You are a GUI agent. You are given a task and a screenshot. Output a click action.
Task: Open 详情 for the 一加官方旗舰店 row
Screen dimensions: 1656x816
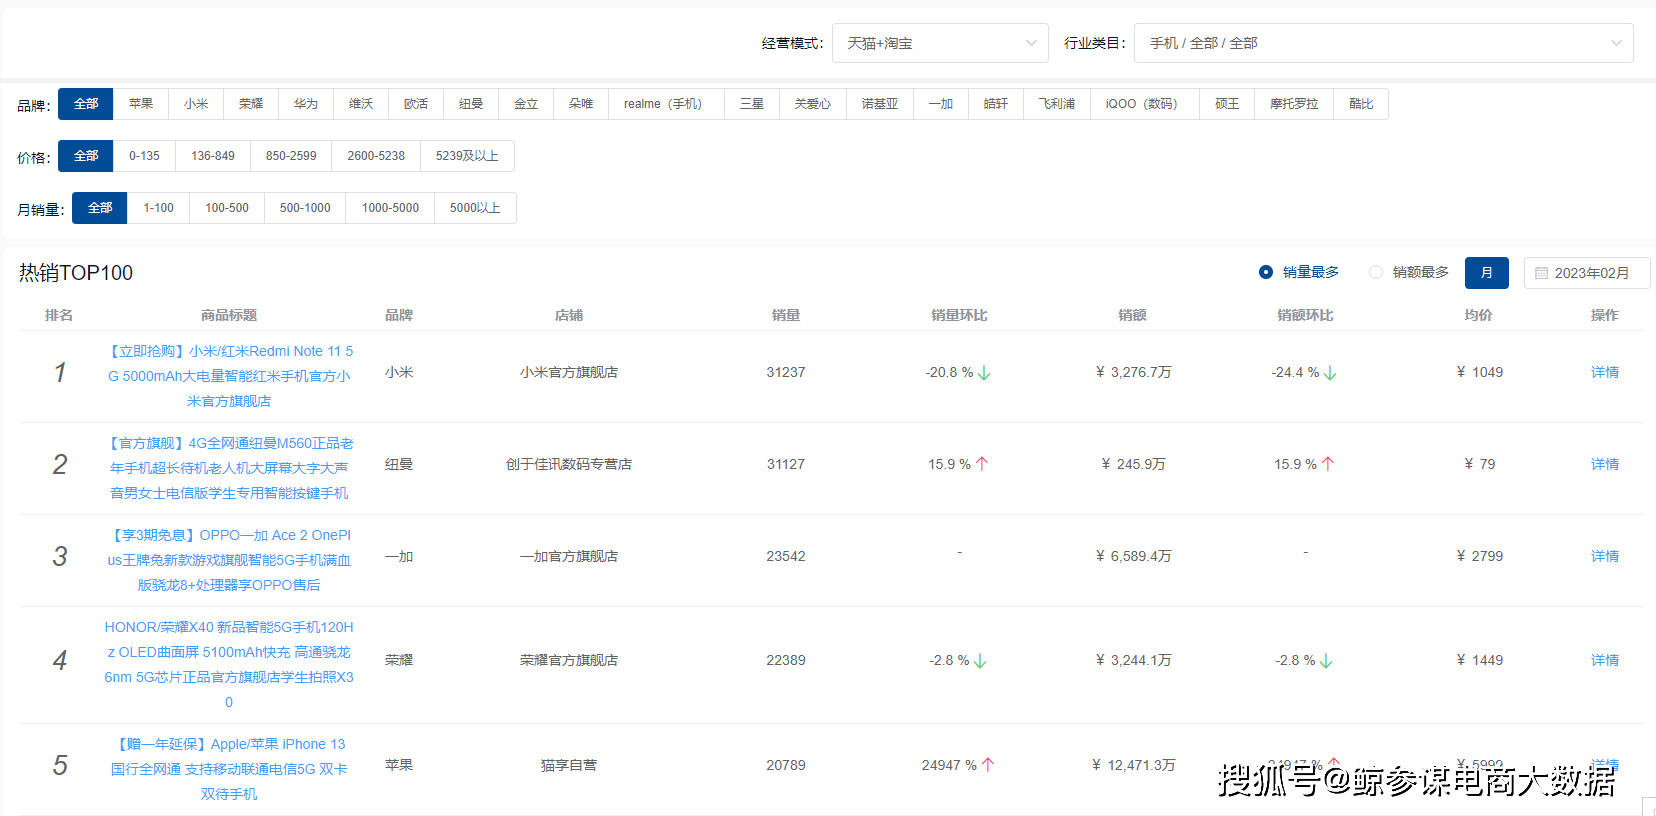(x=1605, y=556)
